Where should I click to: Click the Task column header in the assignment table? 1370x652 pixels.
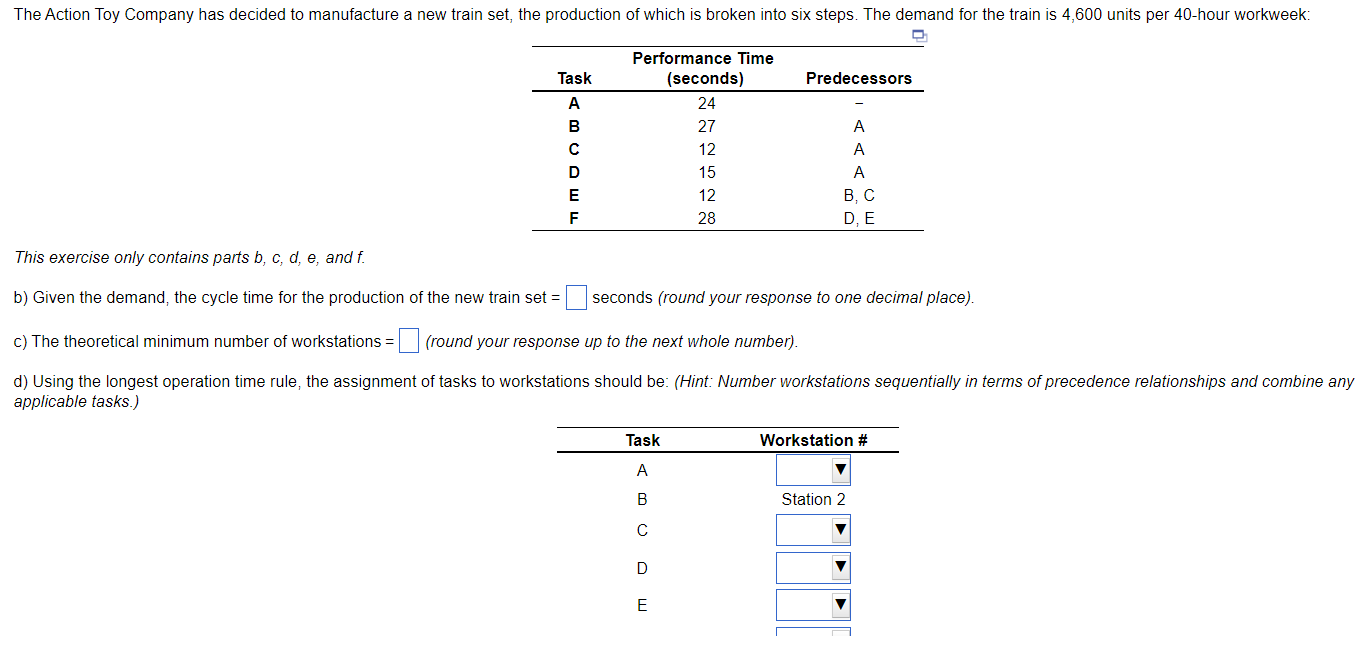point(643,440)
